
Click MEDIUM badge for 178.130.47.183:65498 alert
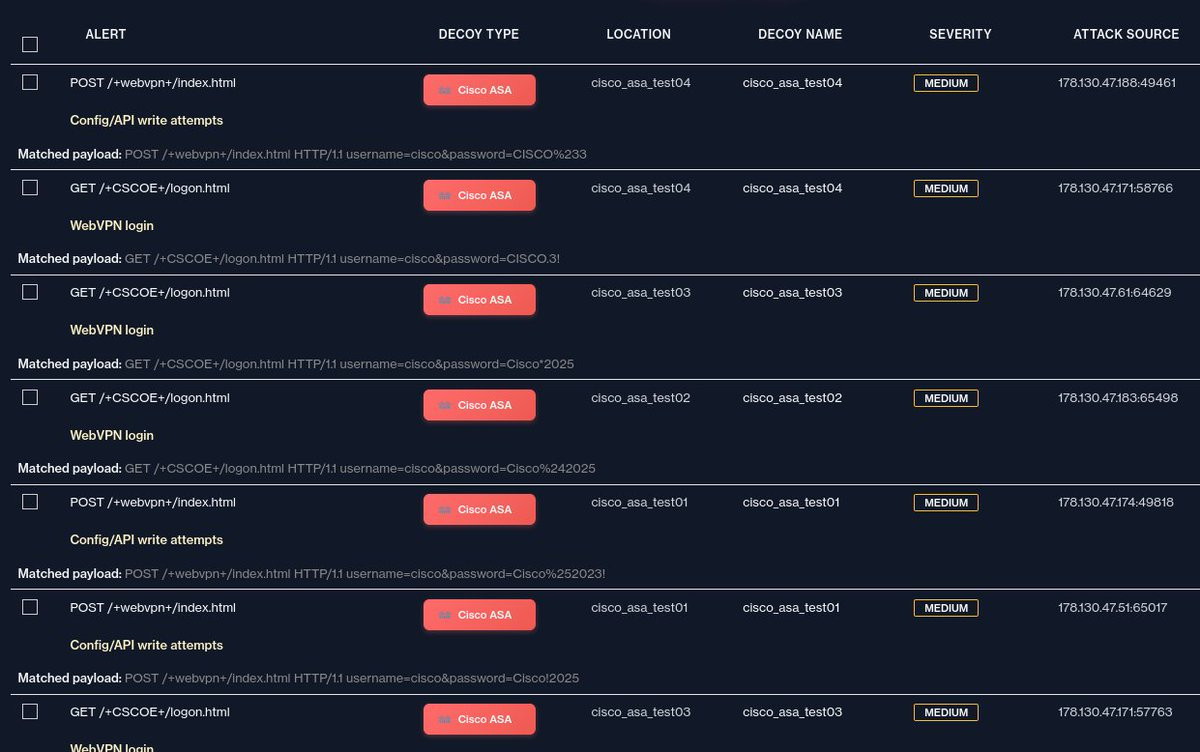pyautogui.click(x=946, y=398)
